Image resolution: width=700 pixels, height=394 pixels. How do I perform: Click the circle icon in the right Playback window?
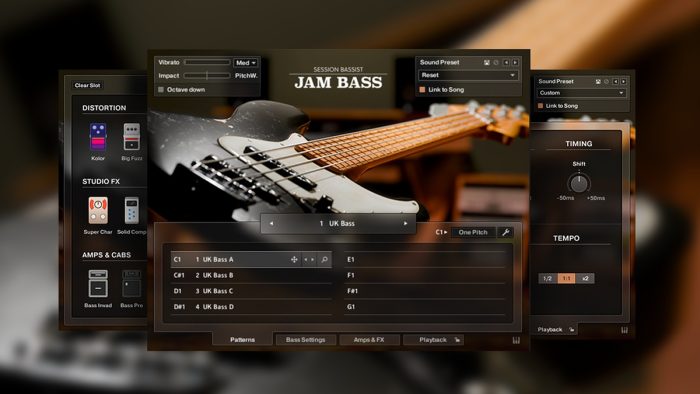pyautogui.click(x=606, y=81)
